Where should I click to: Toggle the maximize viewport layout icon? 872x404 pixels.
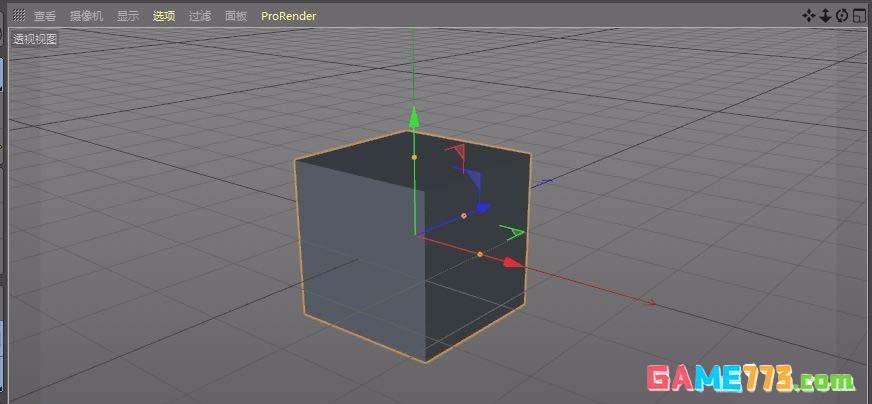point(858,15)
